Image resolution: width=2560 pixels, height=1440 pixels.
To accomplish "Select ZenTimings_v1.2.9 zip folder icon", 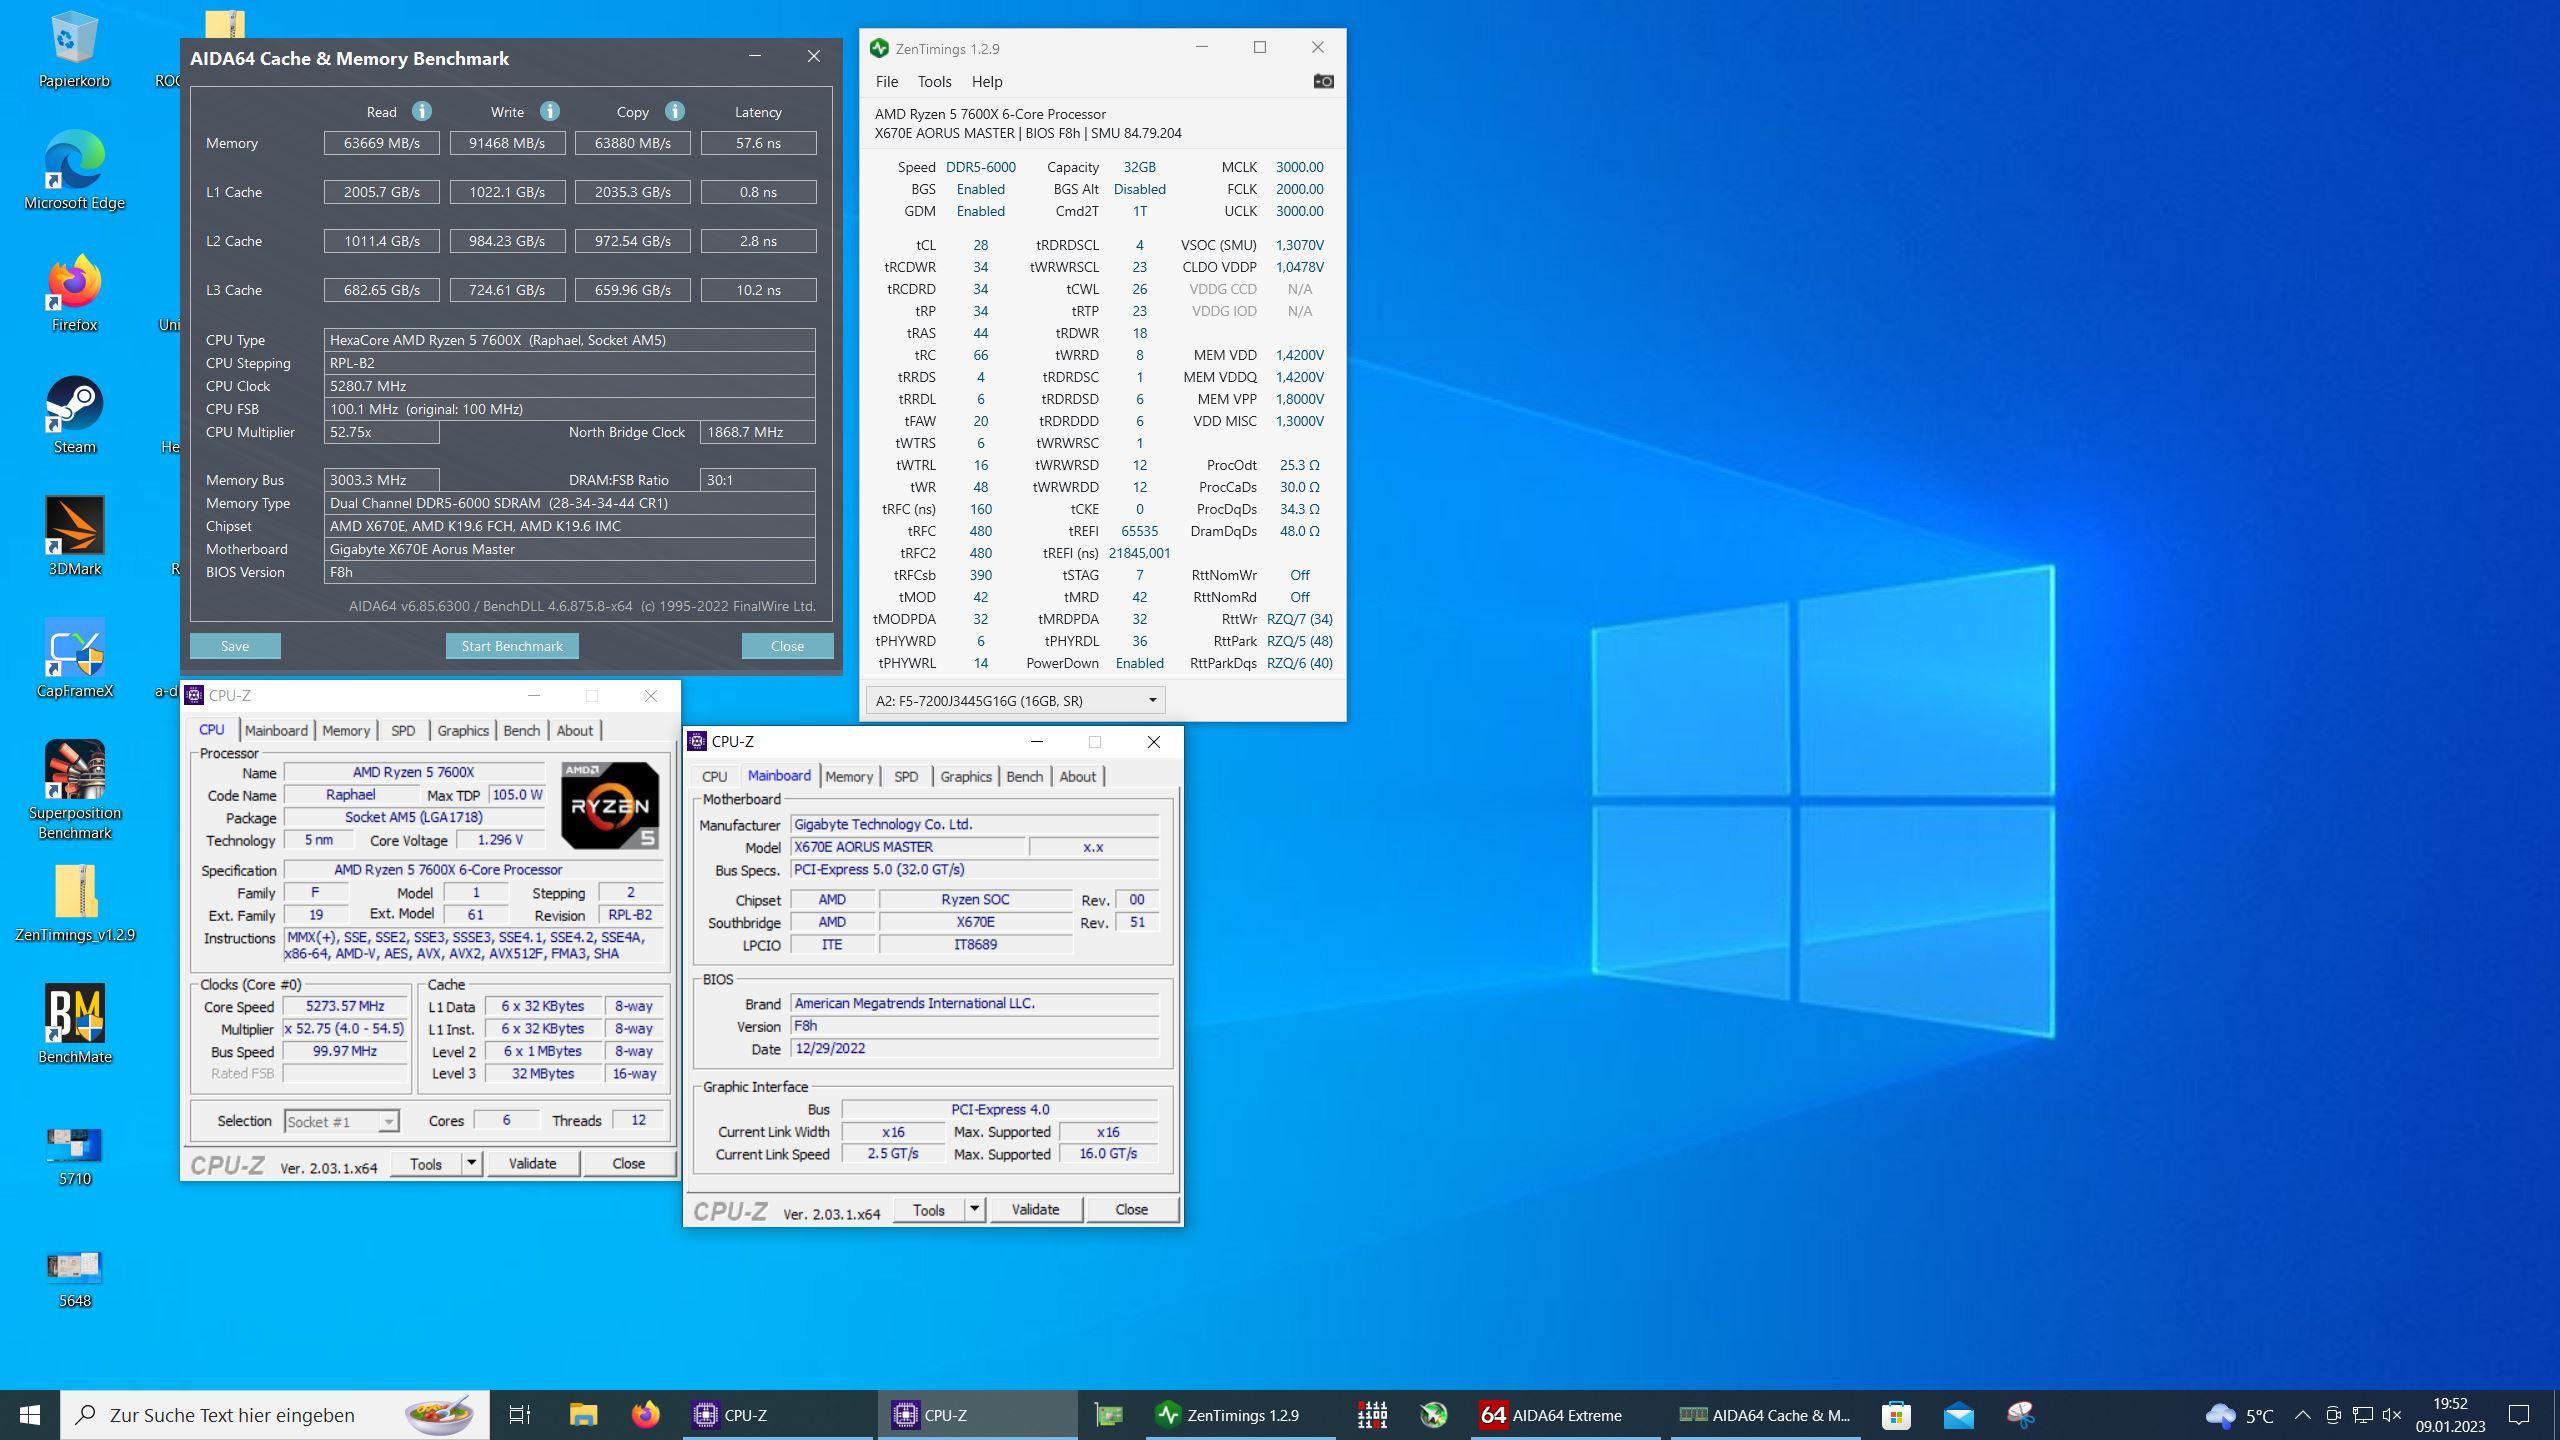I will [x=74, y=902].
